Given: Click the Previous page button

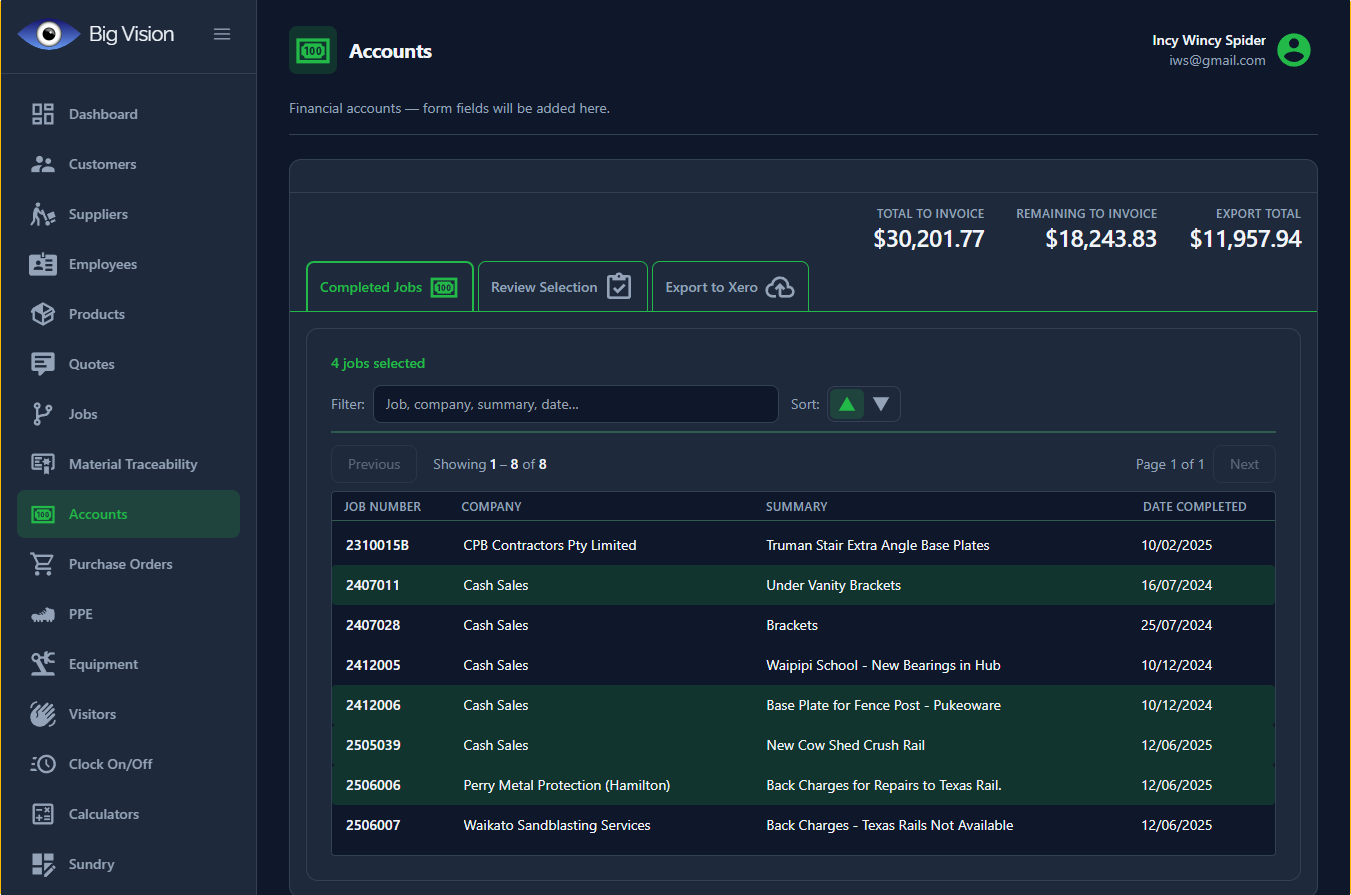Looking at the screenshot, I should pos(374,464).
